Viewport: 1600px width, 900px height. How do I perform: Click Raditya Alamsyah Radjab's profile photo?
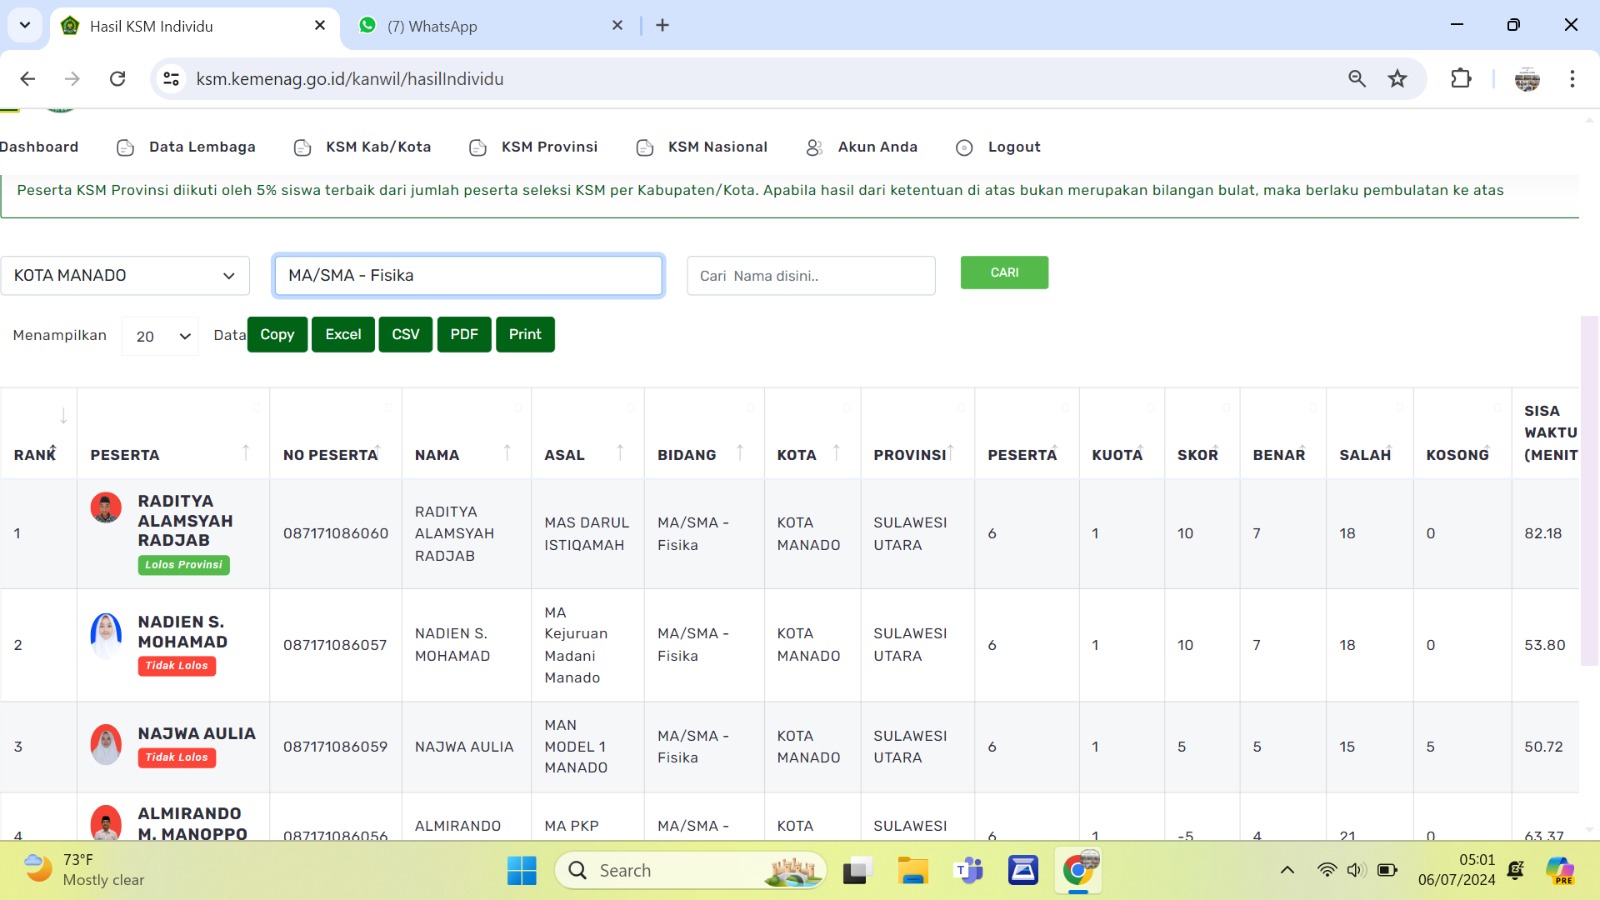click(x=106, y=508)
